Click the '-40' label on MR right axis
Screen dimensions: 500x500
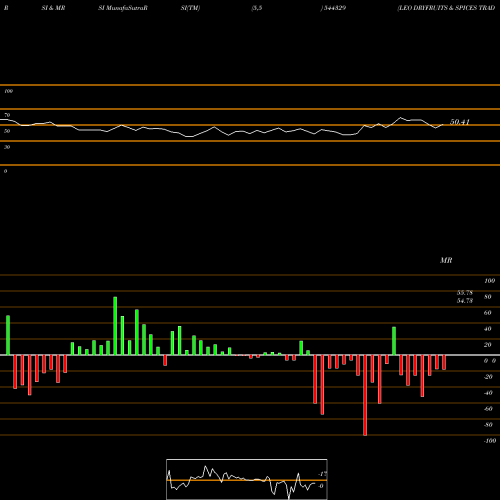(488, 393)
